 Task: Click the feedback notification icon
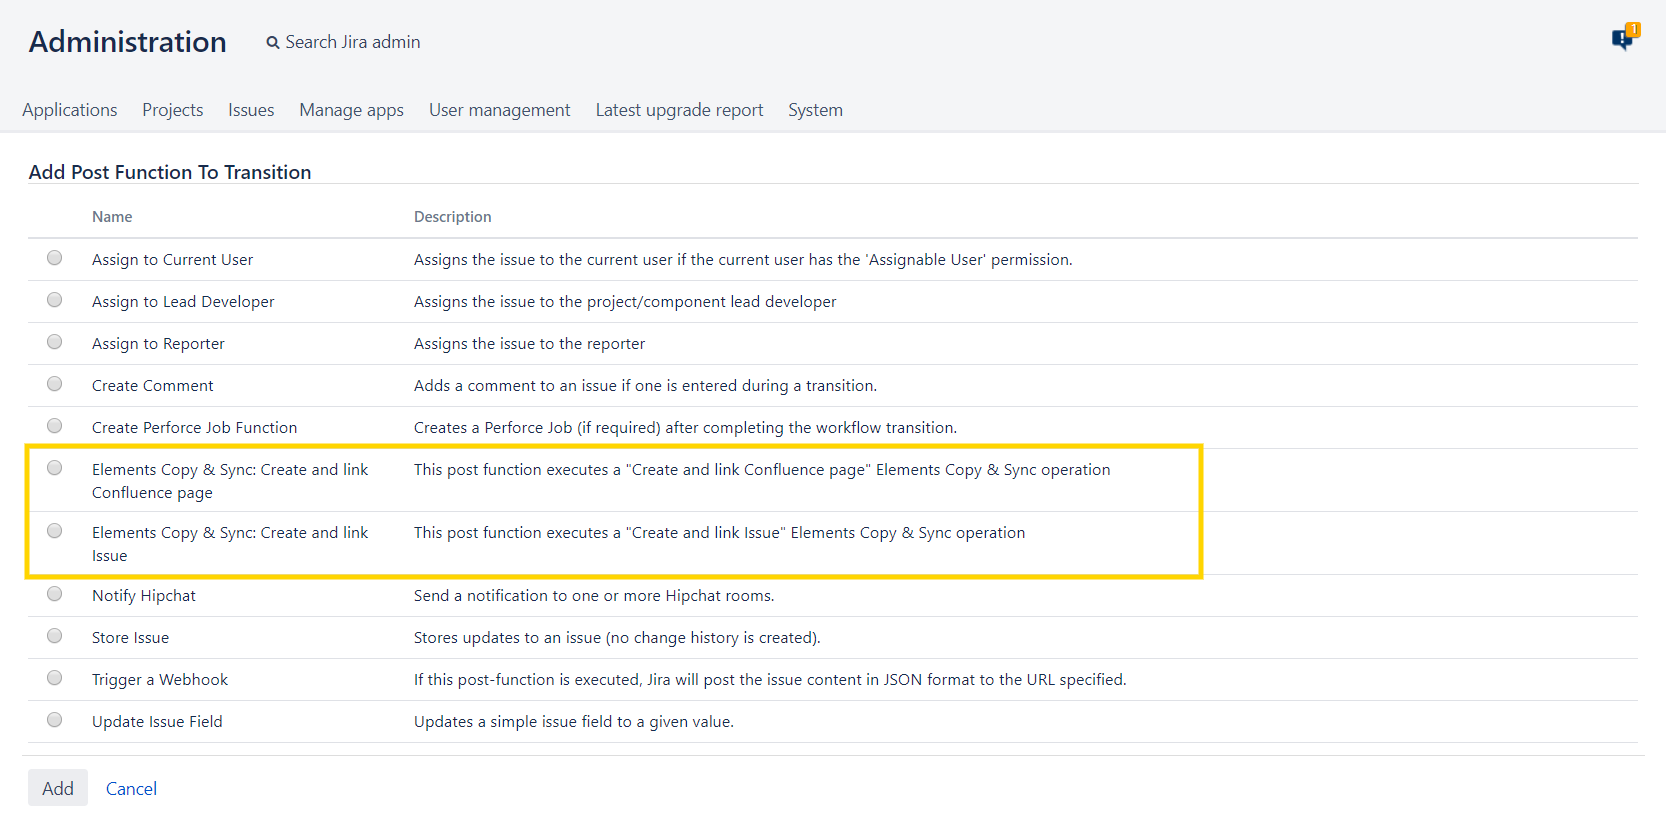[x=1622, y=39]
